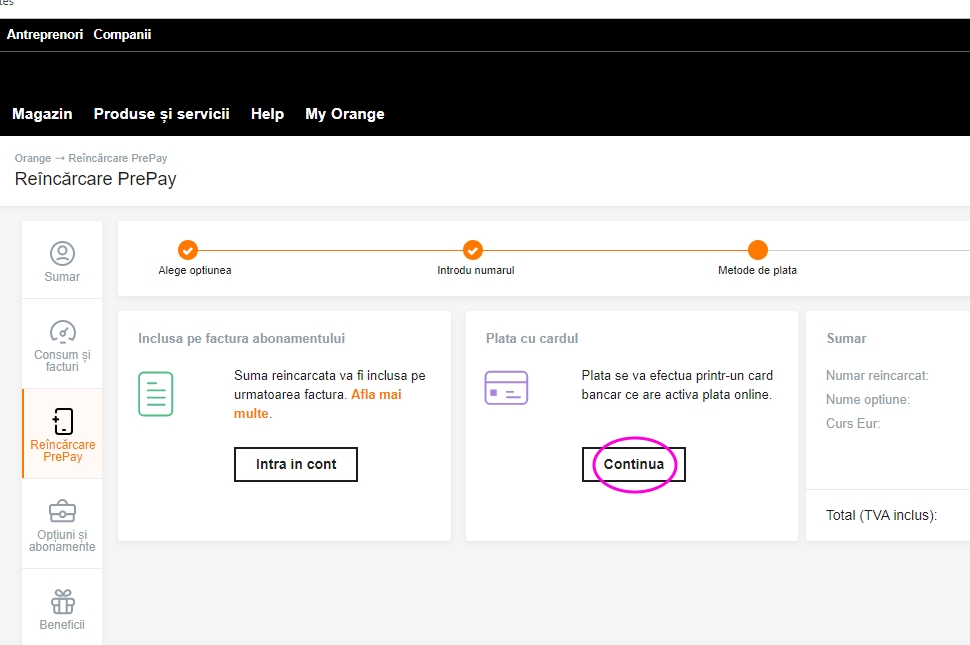Image resolution: width=970 pixels, height=645 pixels.
Task: Click the green invoice document icon
Action: [x=156, y=394]
